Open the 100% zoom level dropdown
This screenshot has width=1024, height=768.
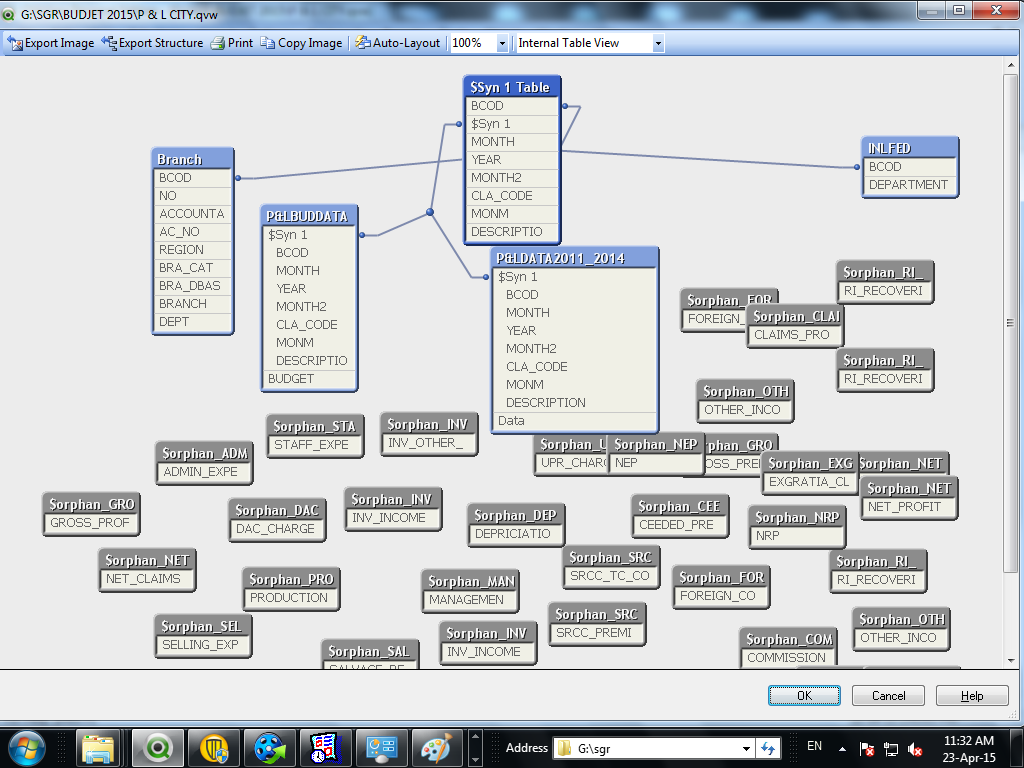click(x=502, y=43)
